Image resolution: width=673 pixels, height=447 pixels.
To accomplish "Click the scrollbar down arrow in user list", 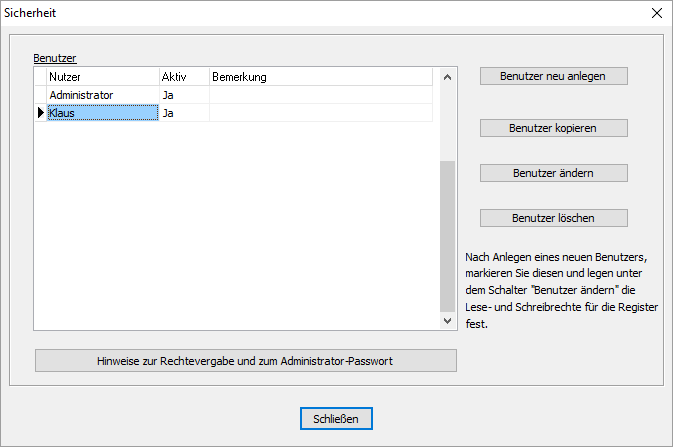I will tap(447, 321).
